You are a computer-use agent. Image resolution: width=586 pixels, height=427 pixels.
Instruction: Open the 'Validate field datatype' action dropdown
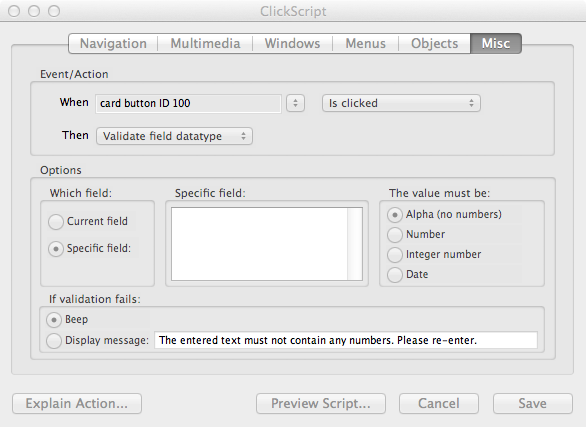coord(174,136)
